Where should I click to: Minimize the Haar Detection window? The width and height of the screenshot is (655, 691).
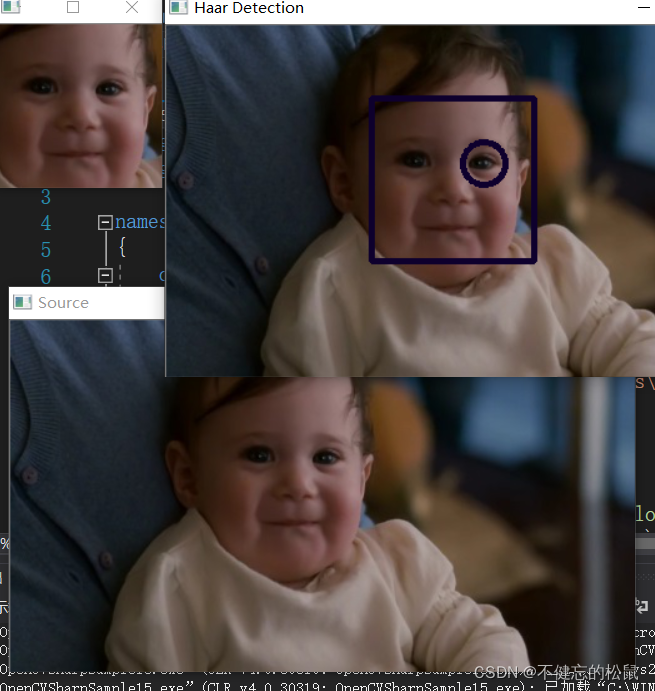tap(644, 7)
